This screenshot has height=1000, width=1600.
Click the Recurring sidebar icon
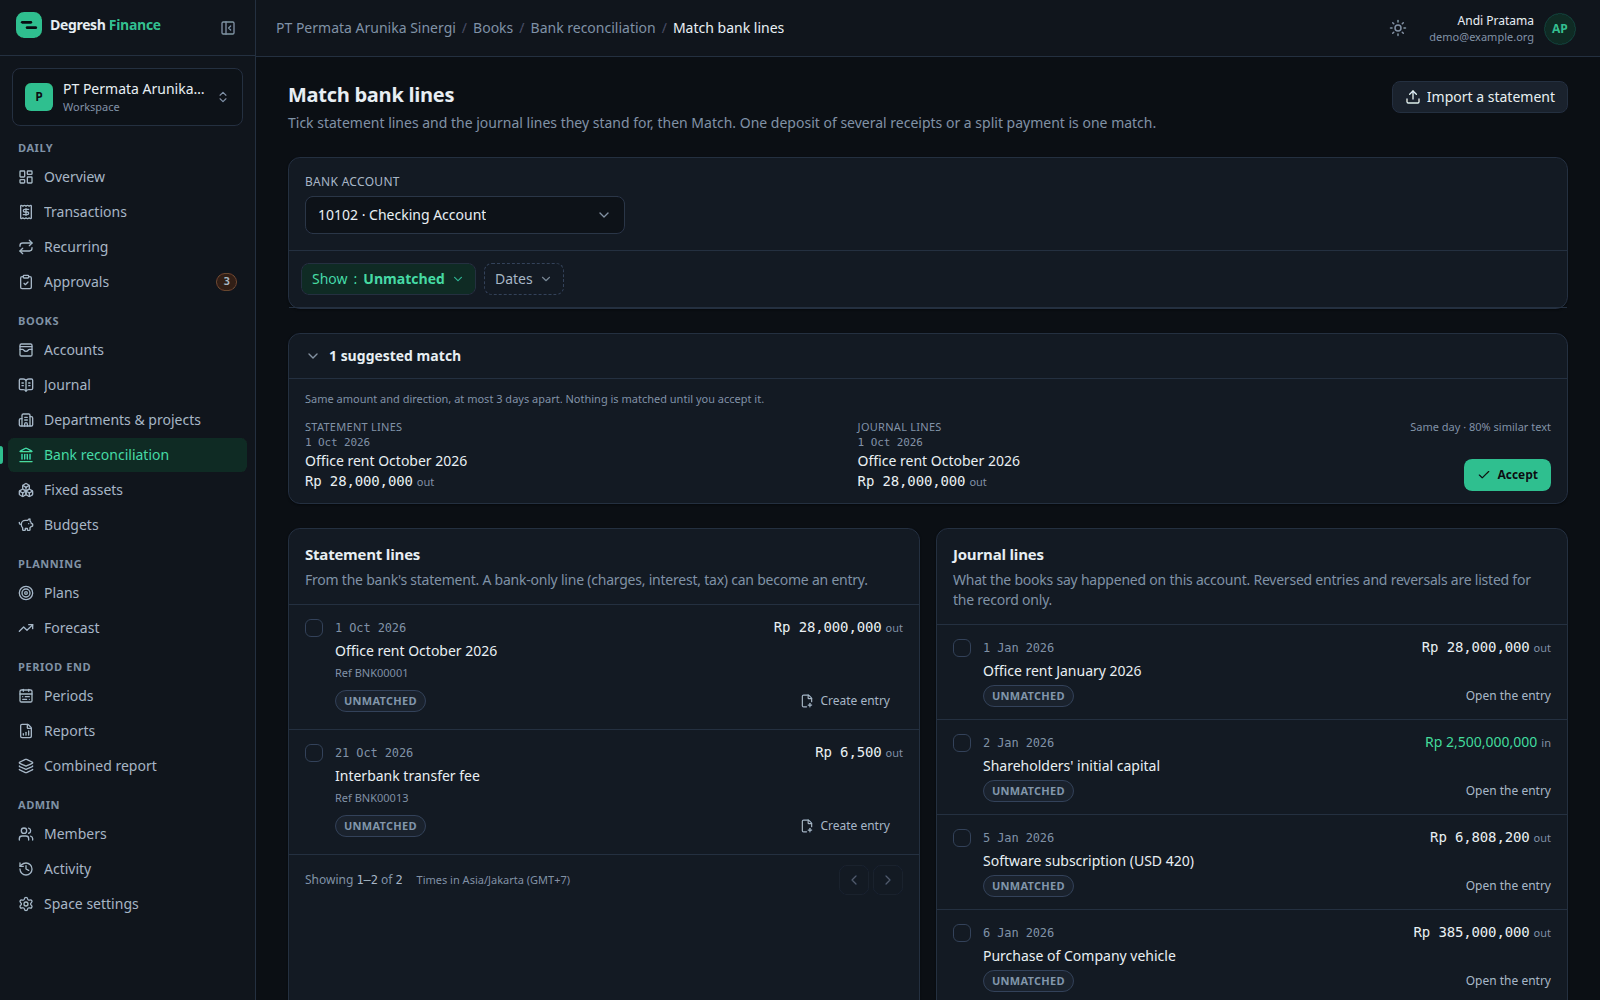point(26,247)
